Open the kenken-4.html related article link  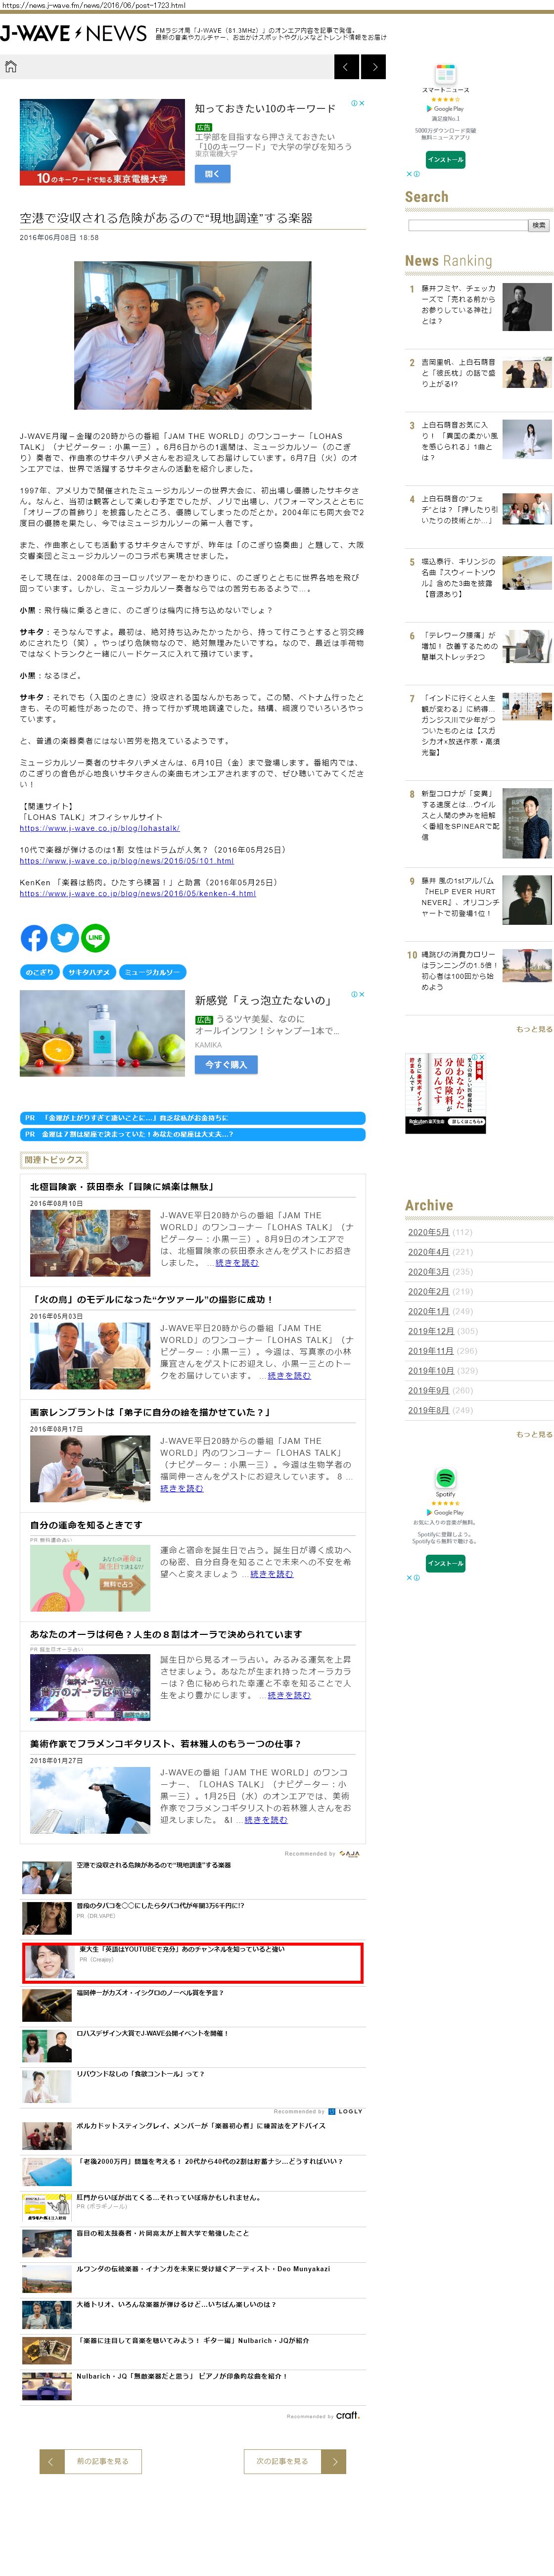tap(138, 893)
